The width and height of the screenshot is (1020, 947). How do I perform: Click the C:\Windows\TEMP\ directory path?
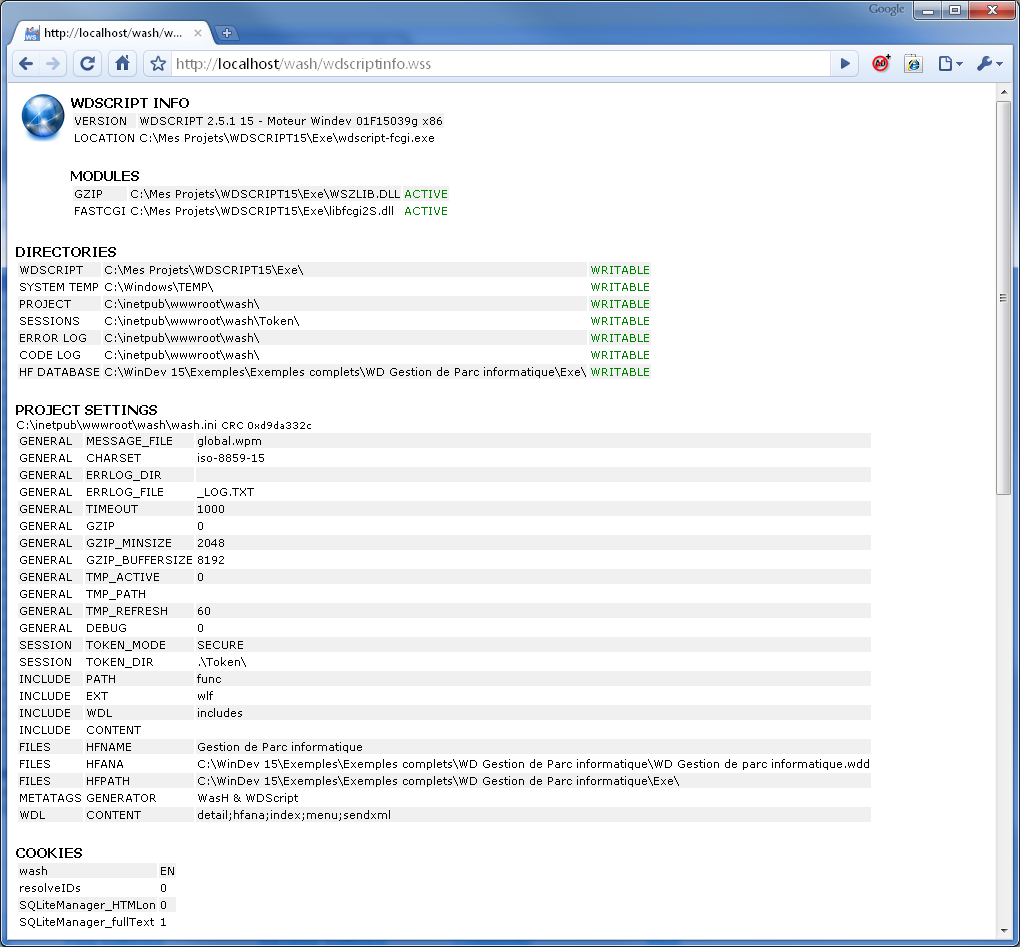159,287
